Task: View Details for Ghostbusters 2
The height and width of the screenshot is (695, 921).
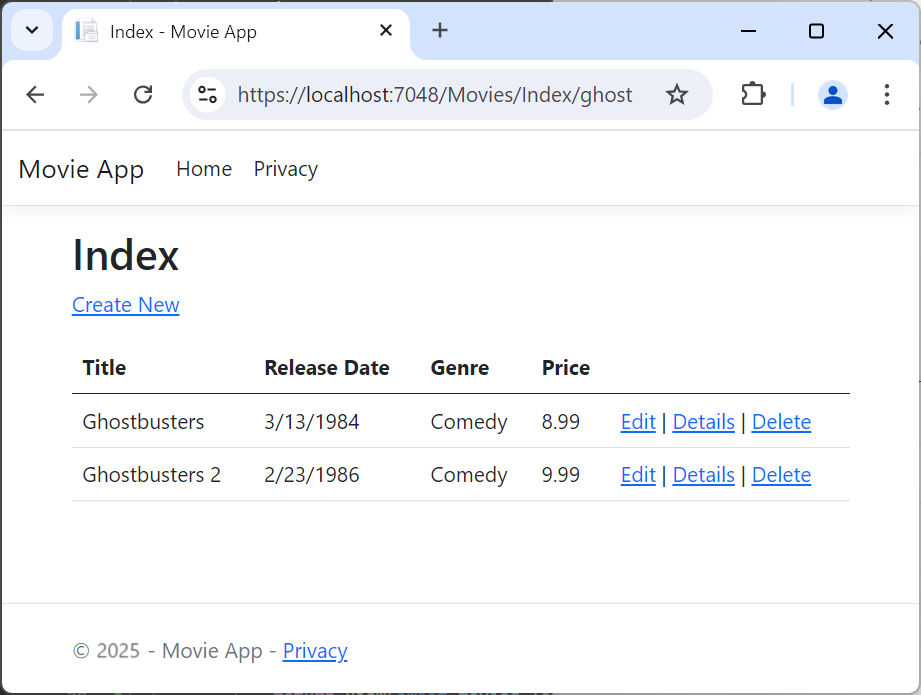Action: click(703, 474)
